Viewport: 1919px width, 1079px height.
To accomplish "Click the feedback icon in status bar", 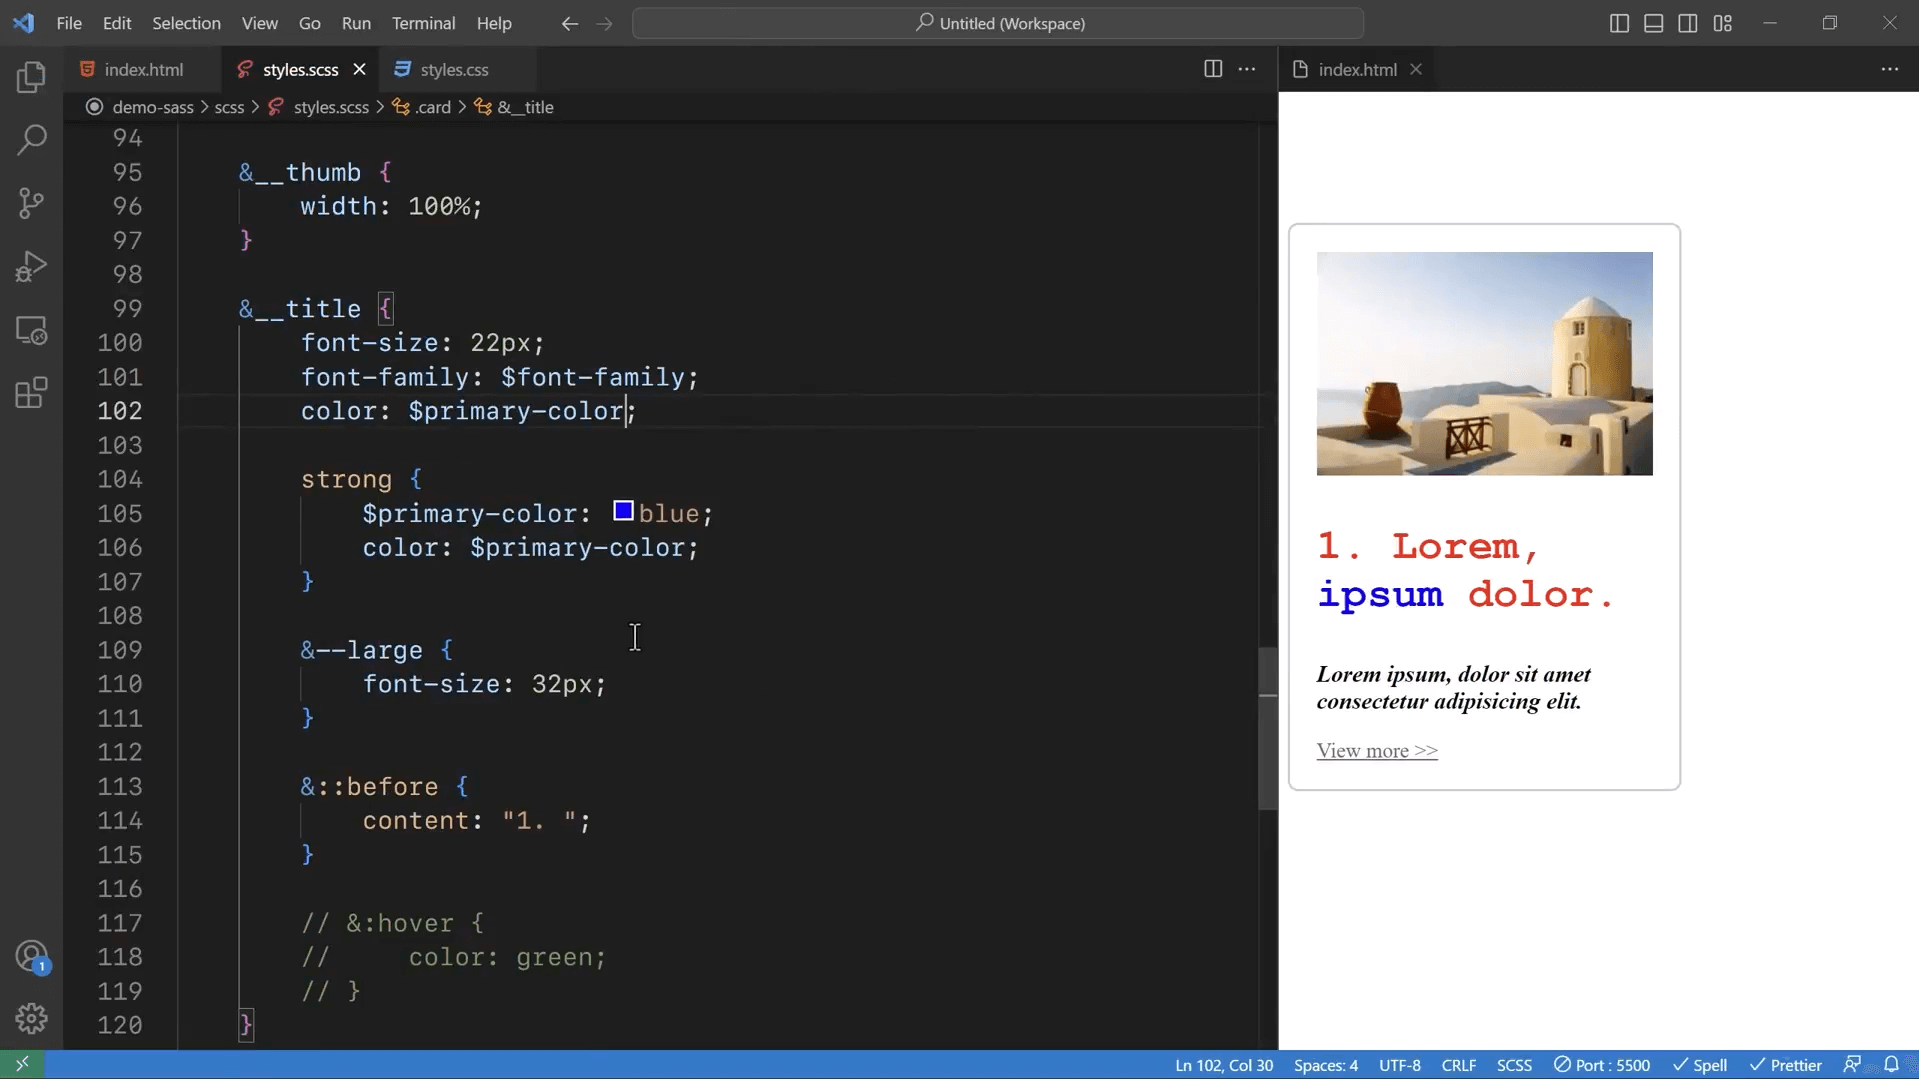I will 1852,1064.
